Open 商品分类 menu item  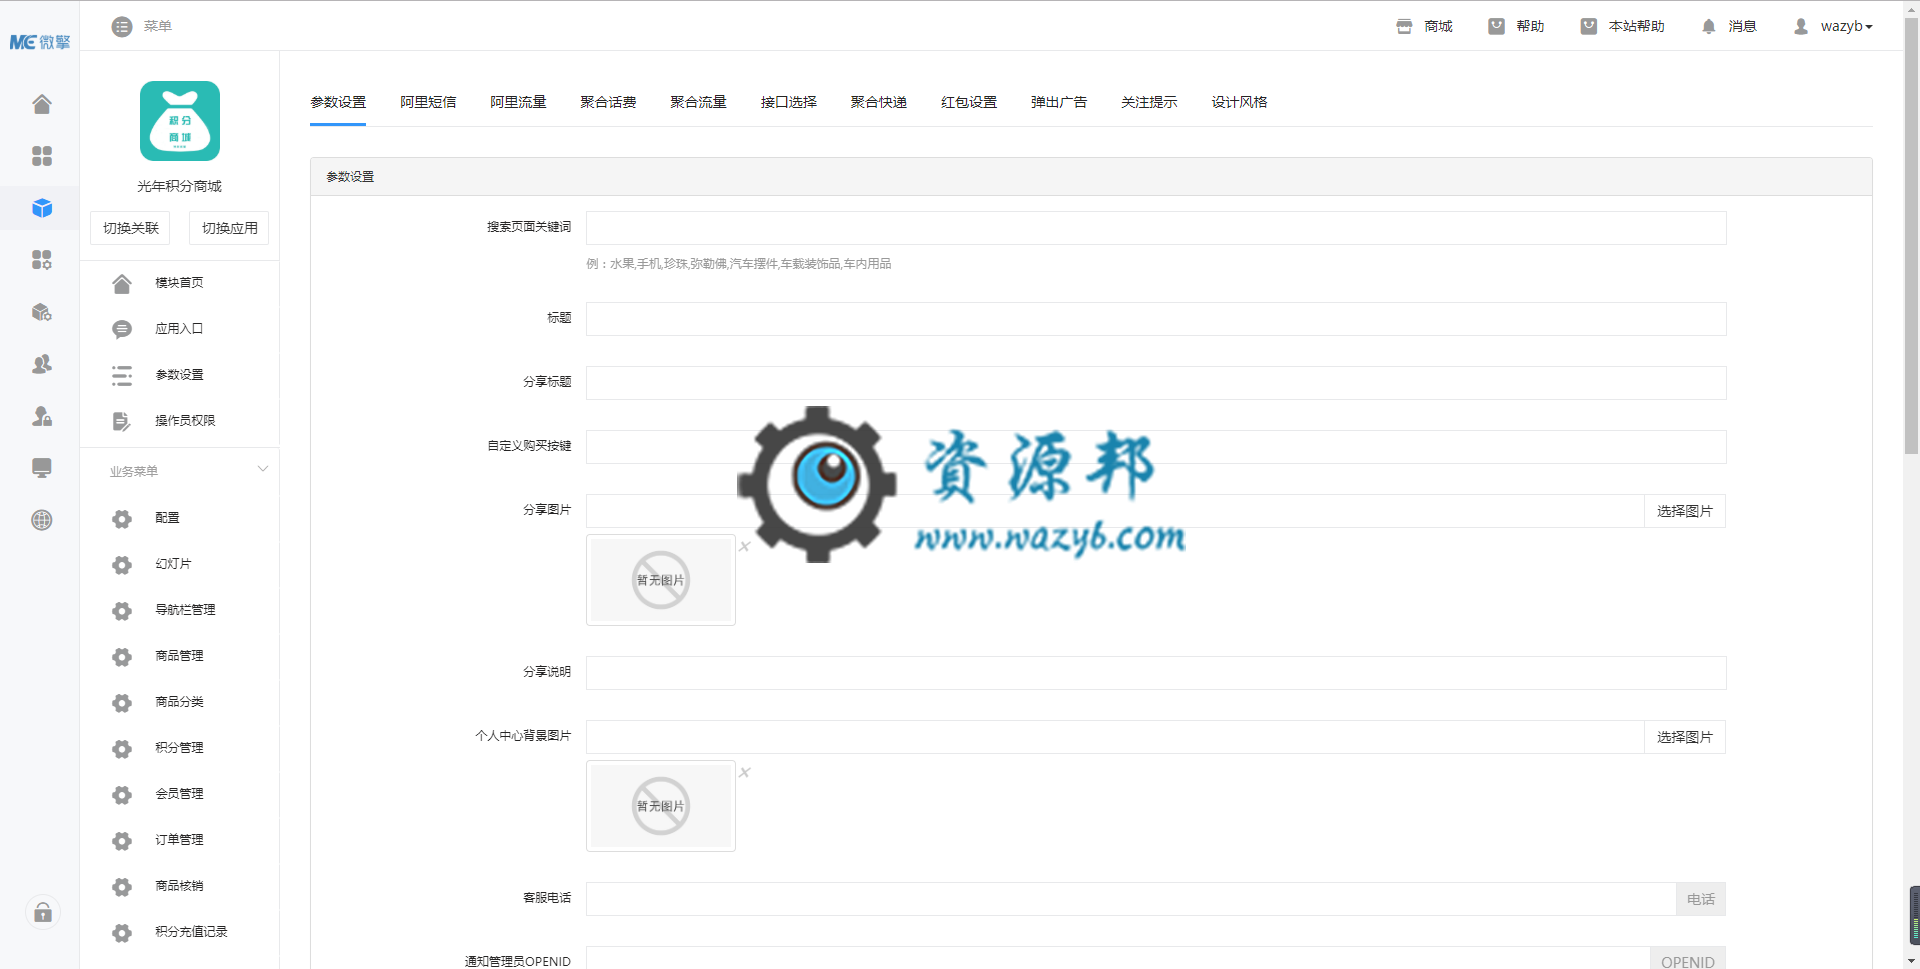pyautogui.click(x=179, y=702)
